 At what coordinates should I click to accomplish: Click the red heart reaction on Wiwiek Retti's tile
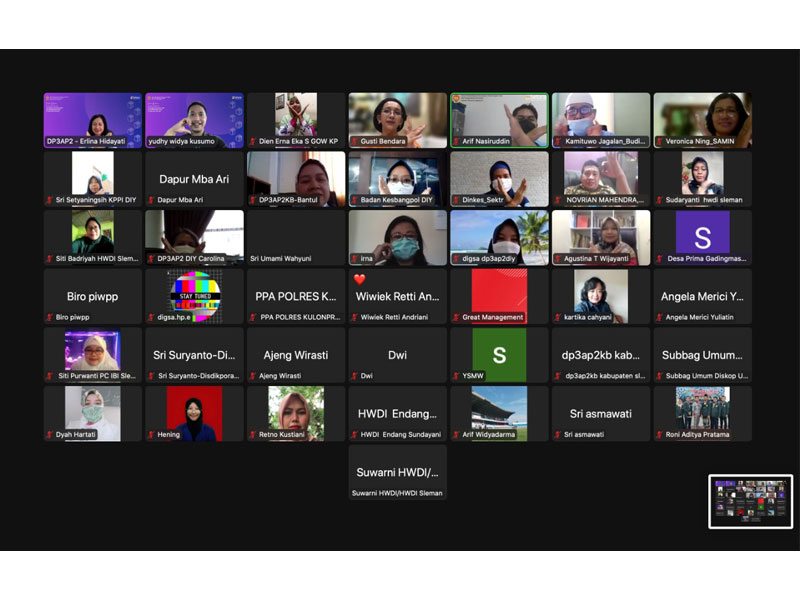359,280
